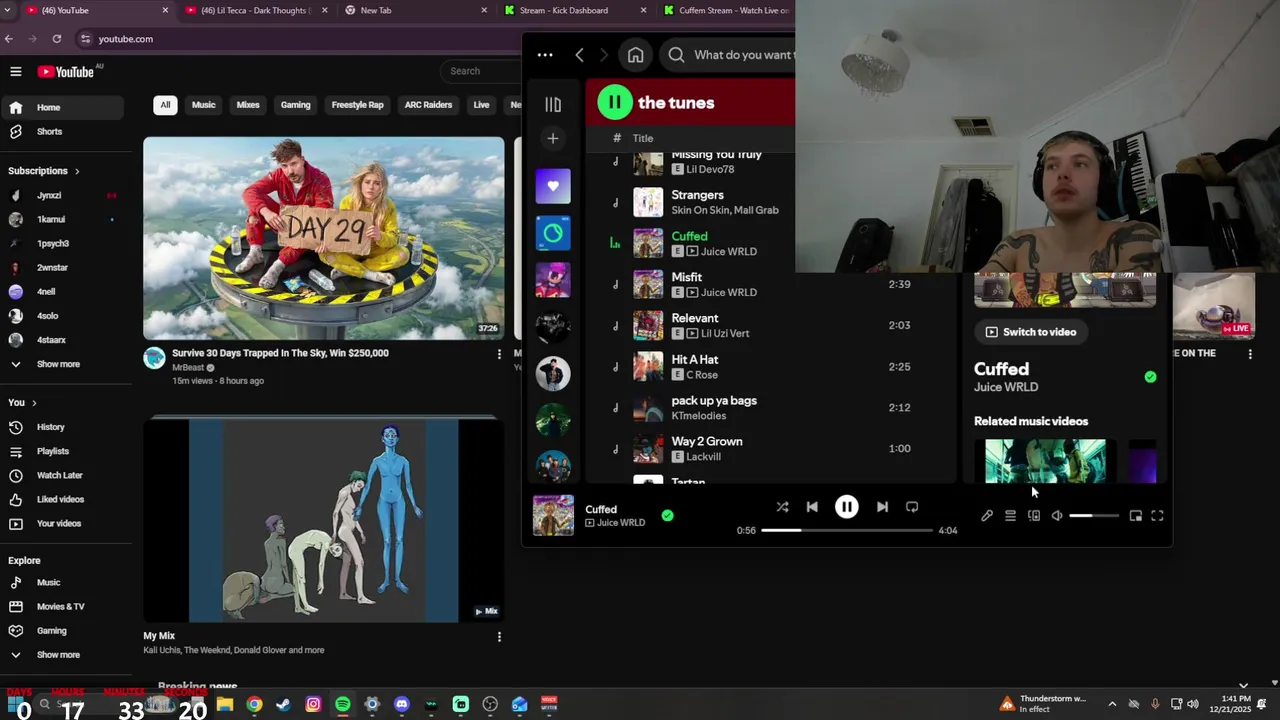Open Movies & TV in Explore
The width and height of the screenshot is (1280, 720).
(x=62, y=606)
